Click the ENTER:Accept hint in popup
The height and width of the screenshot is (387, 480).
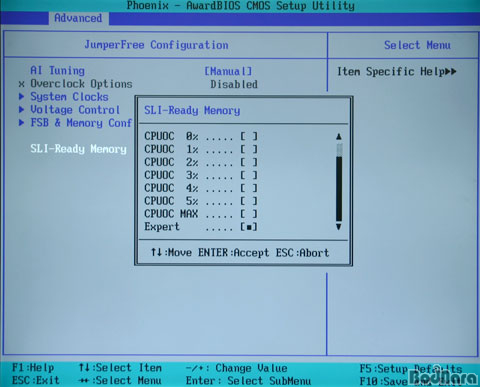pyautogui.click(x=233, y=253)
